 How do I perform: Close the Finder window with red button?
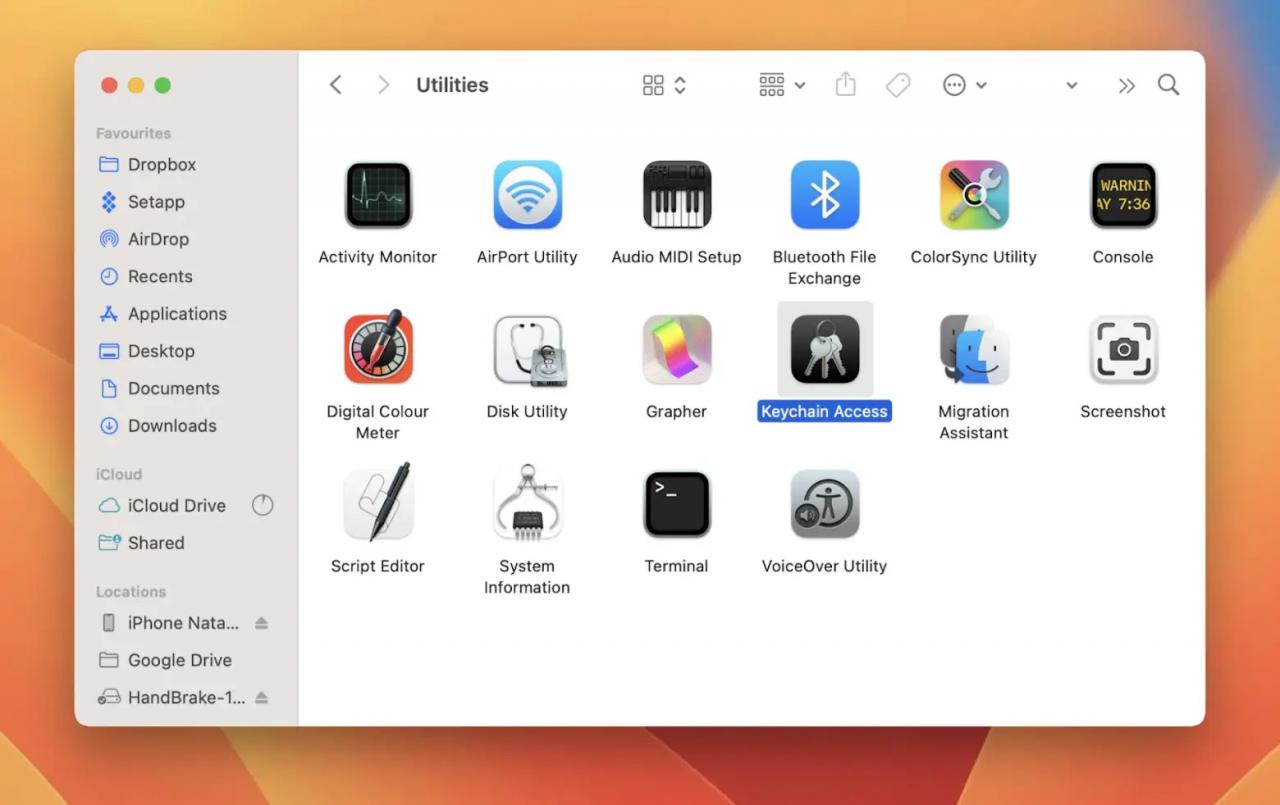coord(110,86)
